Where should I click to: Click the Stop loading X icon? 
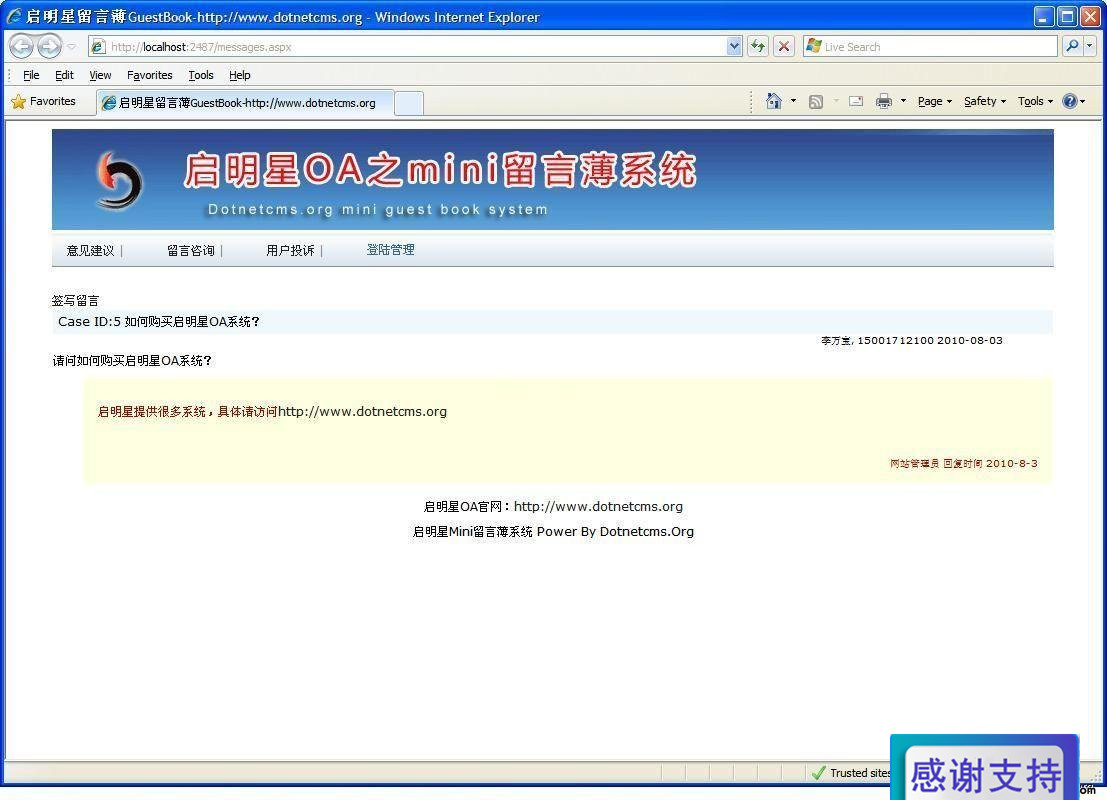pos(784,47)
